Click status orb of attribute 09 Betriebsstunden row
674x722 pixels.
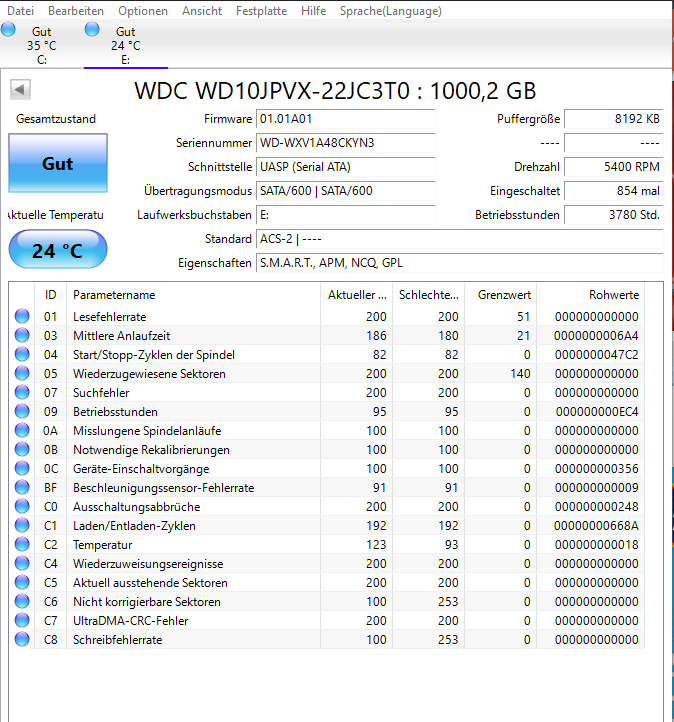tap(22, 411)
